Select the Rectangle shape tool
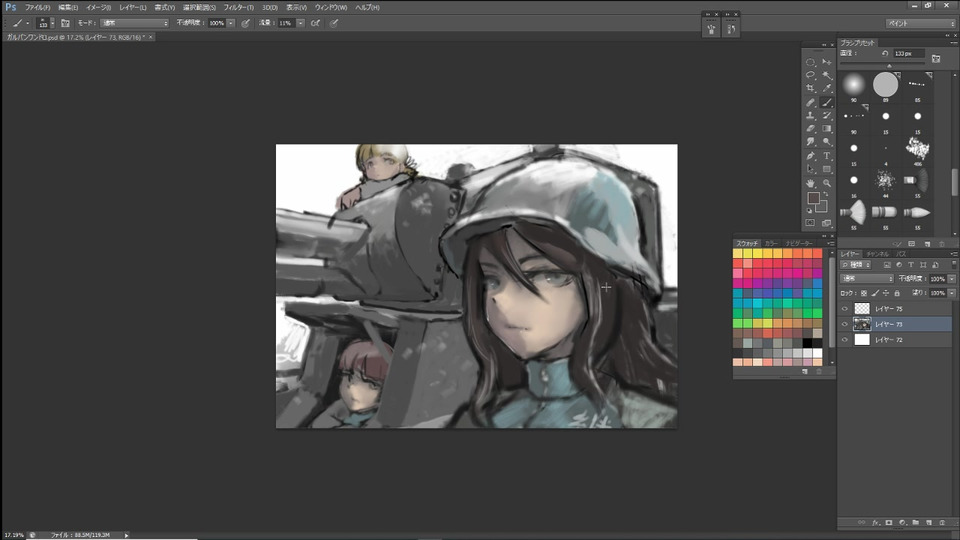Viewport: 960px width, 540px height. (x=827, y=169)
